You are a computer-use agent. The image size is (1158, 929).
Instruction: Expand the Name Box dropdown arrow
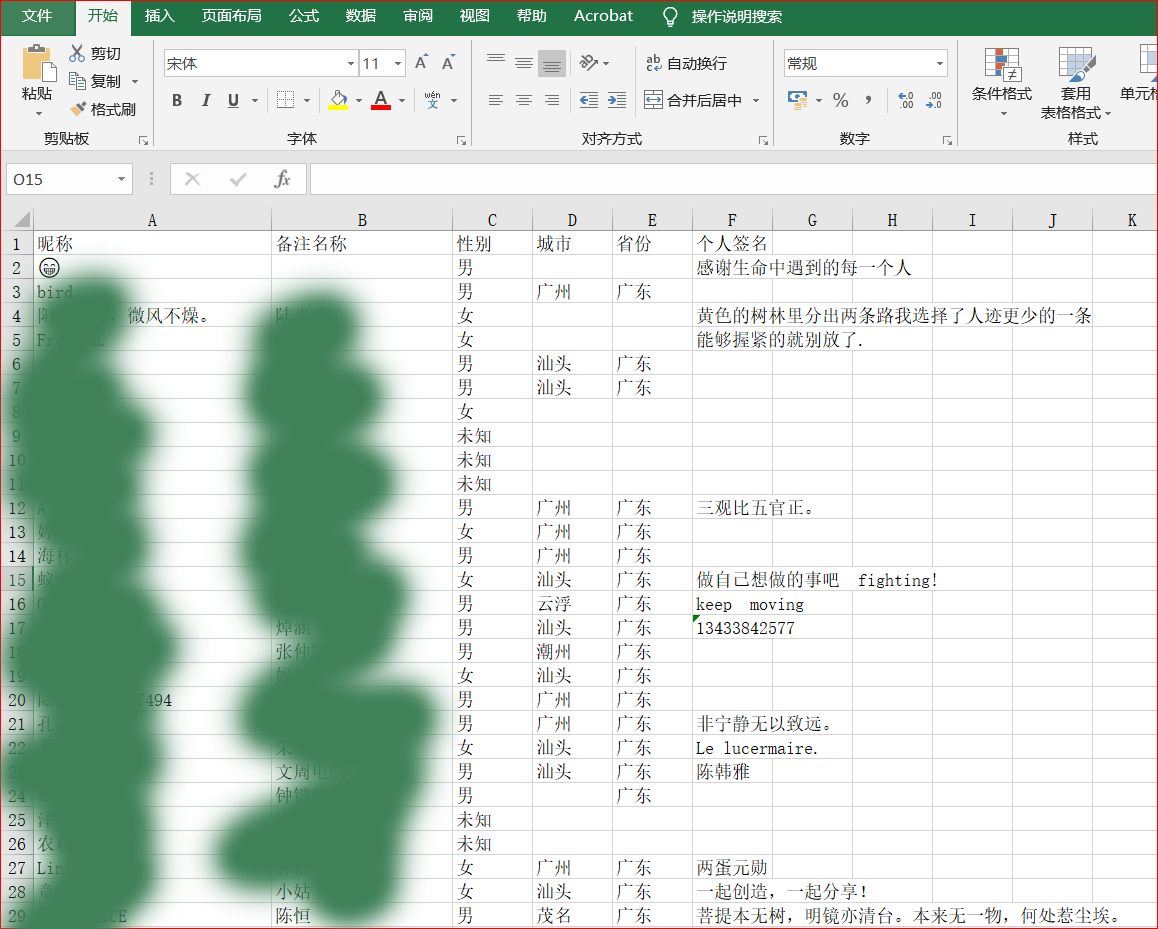121,179
